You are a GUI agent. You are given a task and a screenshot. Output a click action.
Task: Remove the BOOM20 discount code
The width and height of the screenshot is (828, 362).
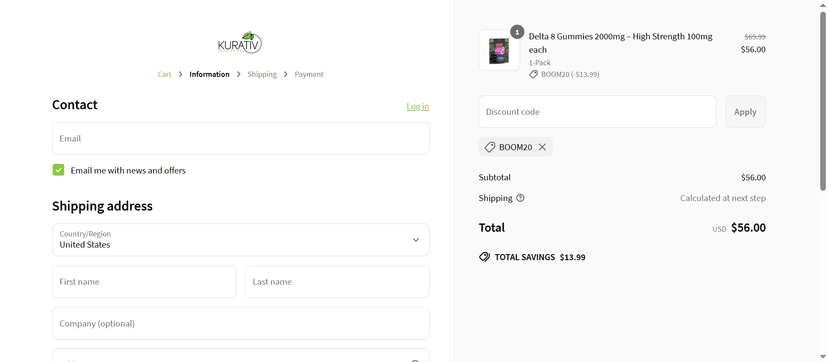click(x=542, y=147)
